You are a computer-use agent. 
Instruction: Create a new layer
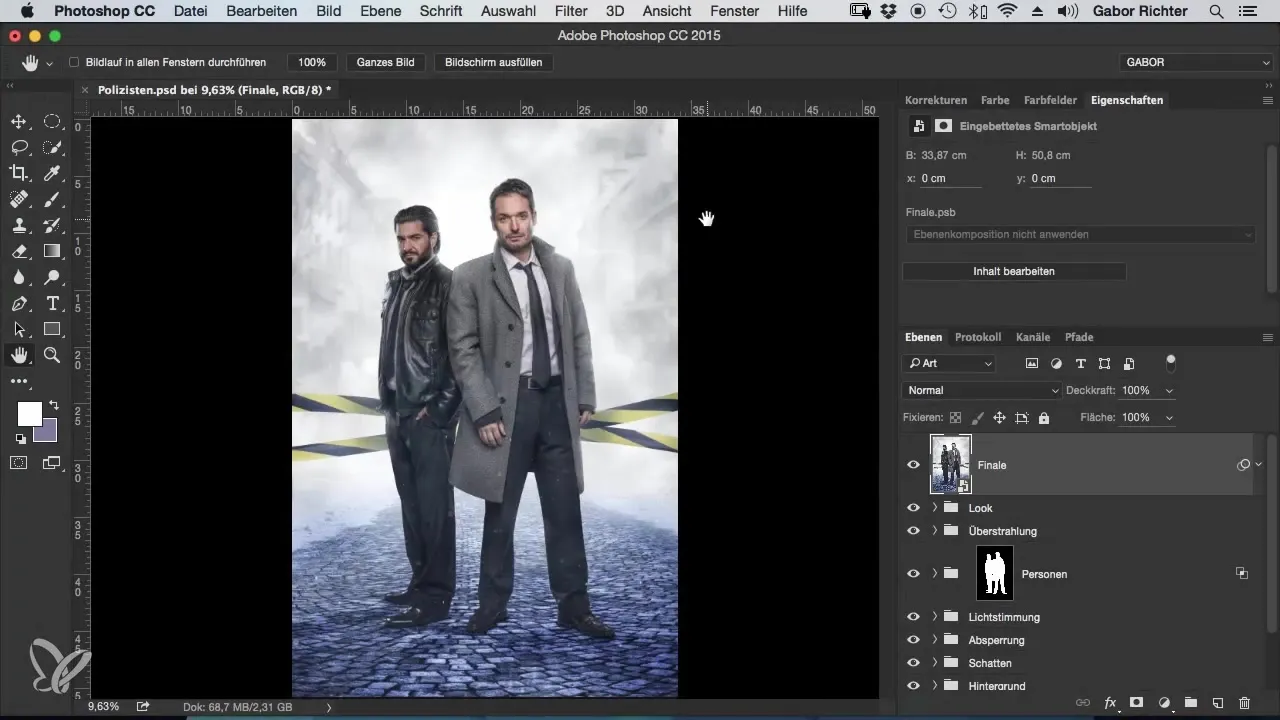tap(1217, 703)
